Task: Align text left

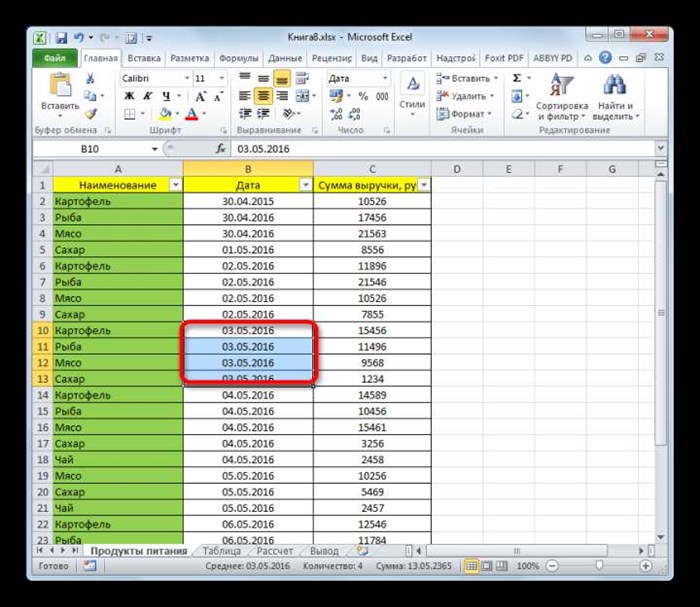Action: click(245, 96)
